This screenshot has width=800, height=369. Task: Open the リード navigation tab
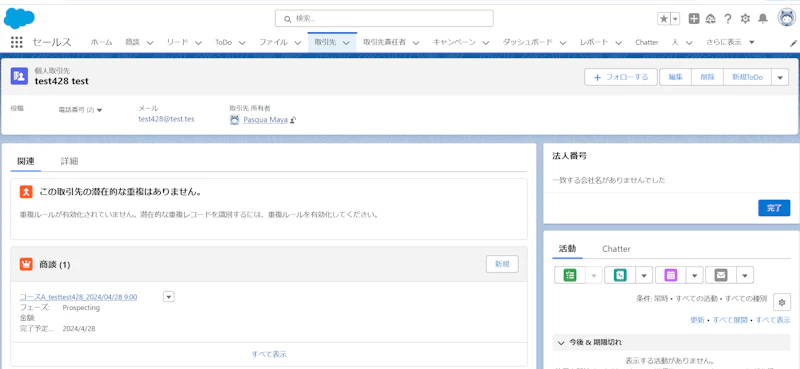tap(178, 42)
